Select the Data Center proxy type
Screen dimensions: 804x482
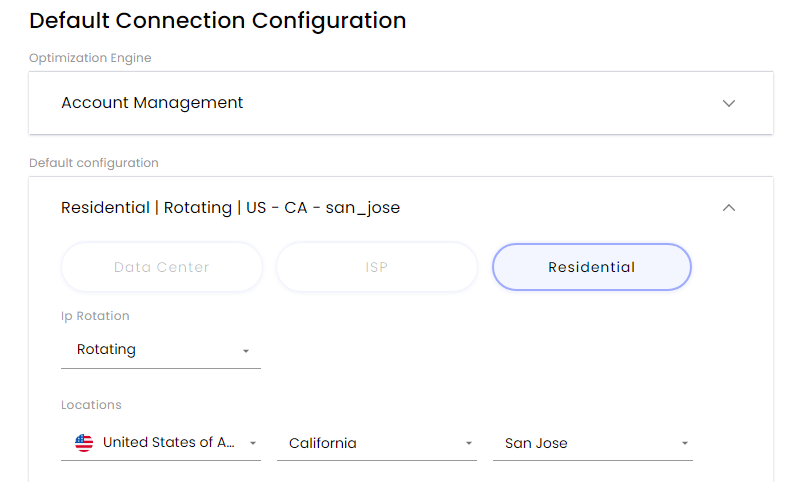[x=162, y=267]
